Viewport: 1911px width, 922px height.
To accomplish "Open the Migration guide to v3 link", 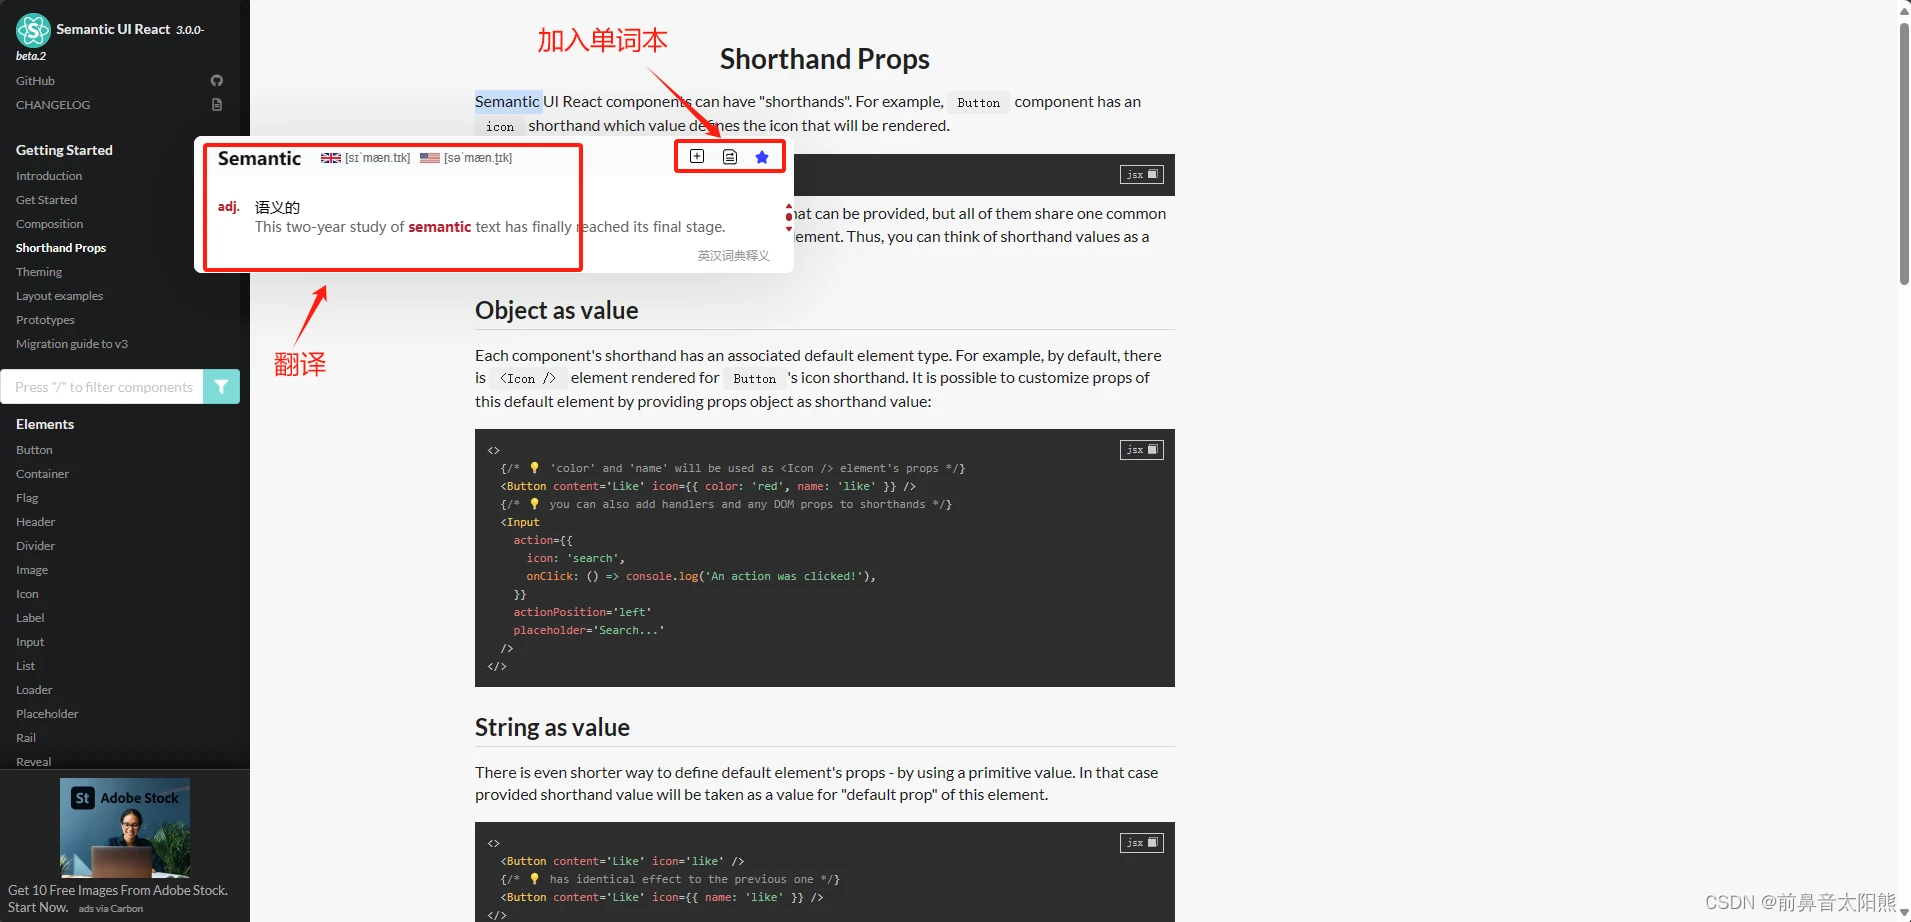I will [72, 344].
